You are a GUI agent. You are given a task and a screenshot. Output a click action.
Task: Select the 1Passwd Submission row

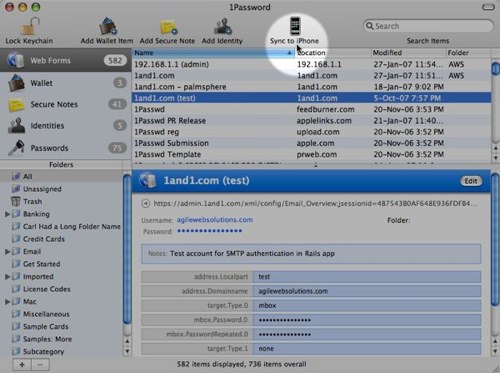311,143
